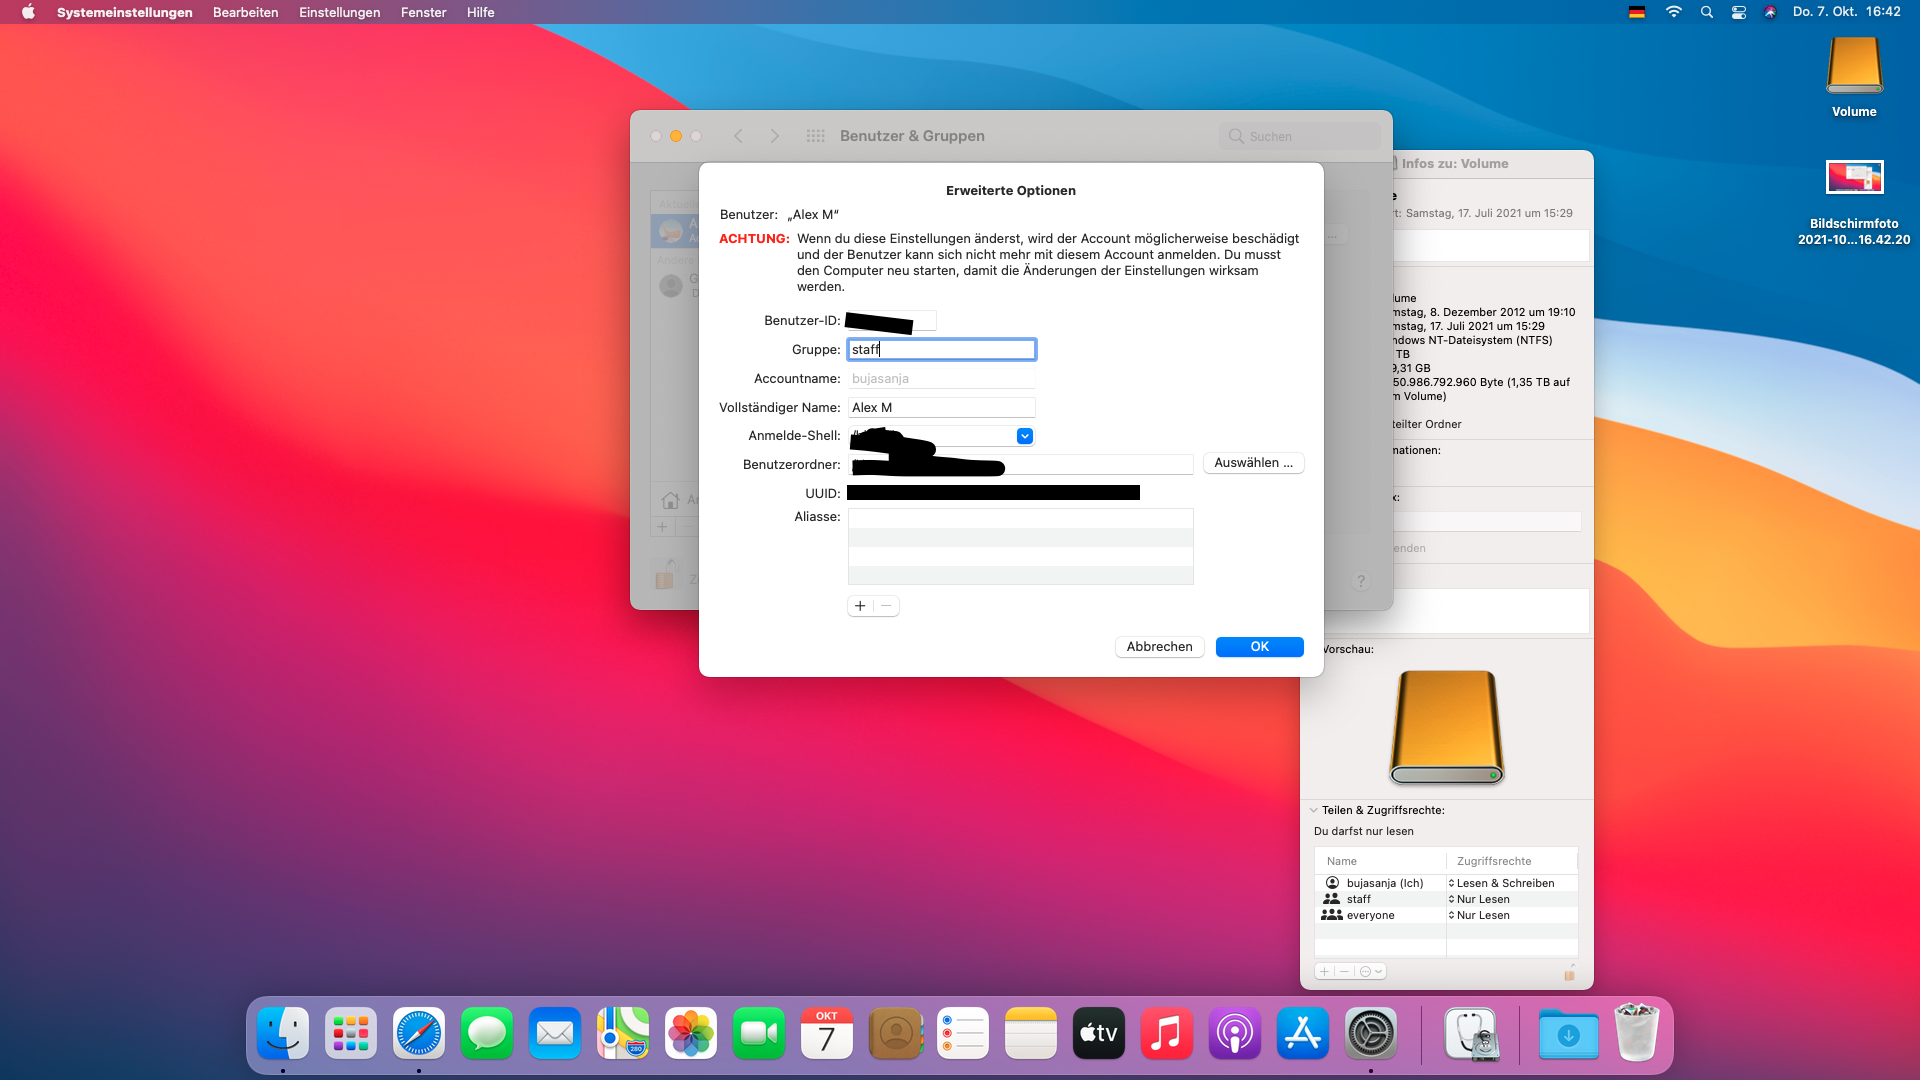1920x1080 pixels.
Task: Click the Abbrechen button
Action: click(1159, 647)
